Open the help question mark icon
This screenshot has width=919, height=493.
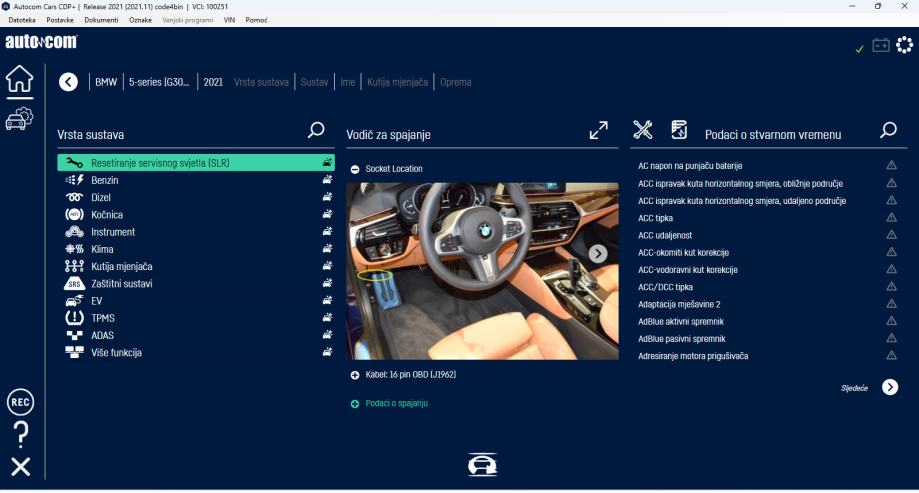(20, 434)
